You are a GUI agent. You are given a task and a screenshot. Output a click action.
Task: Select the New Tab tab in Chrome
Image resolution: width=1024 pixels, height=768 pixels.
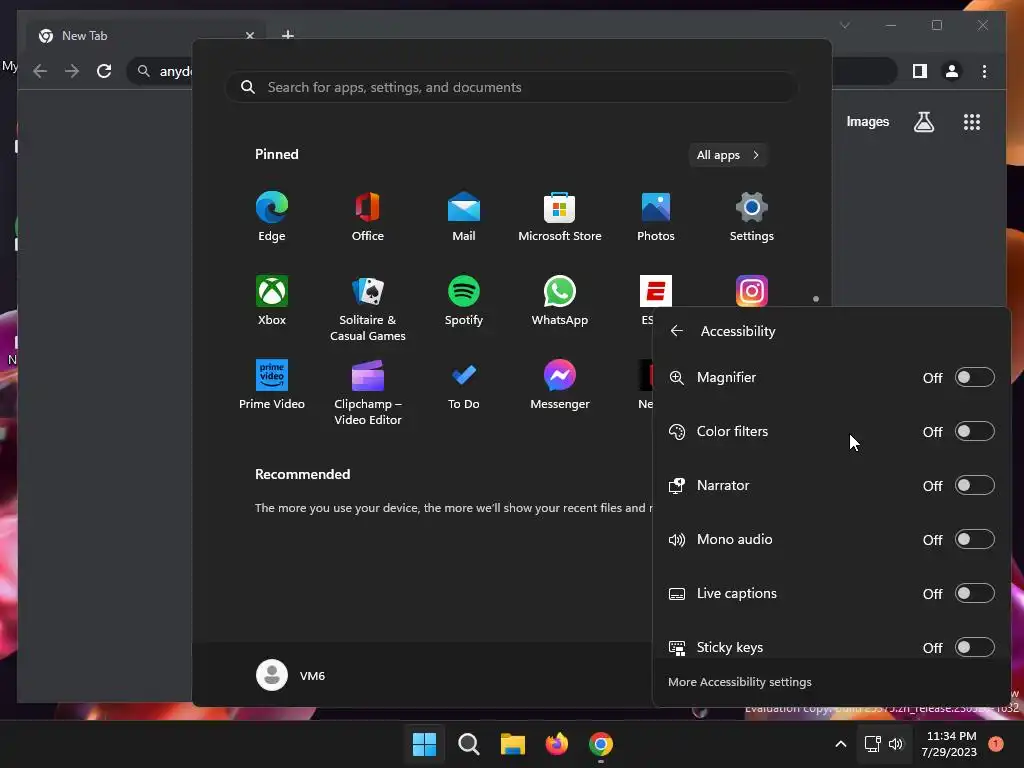[146, 36]
